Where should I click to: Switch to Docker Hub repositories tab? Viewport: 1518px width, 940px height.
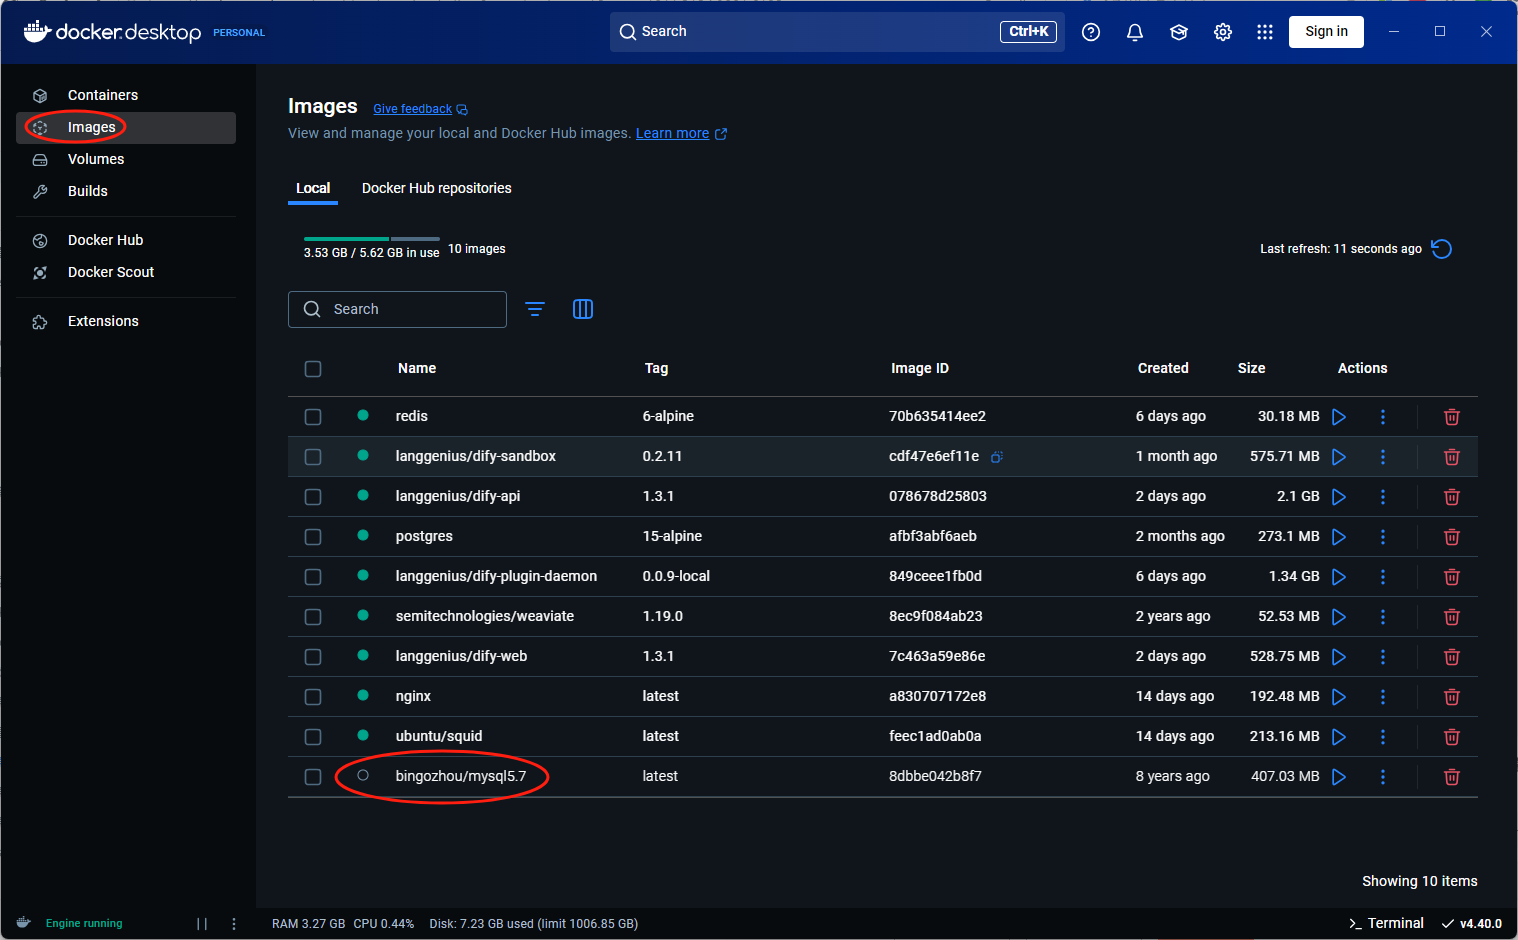(x=436, y=188)
